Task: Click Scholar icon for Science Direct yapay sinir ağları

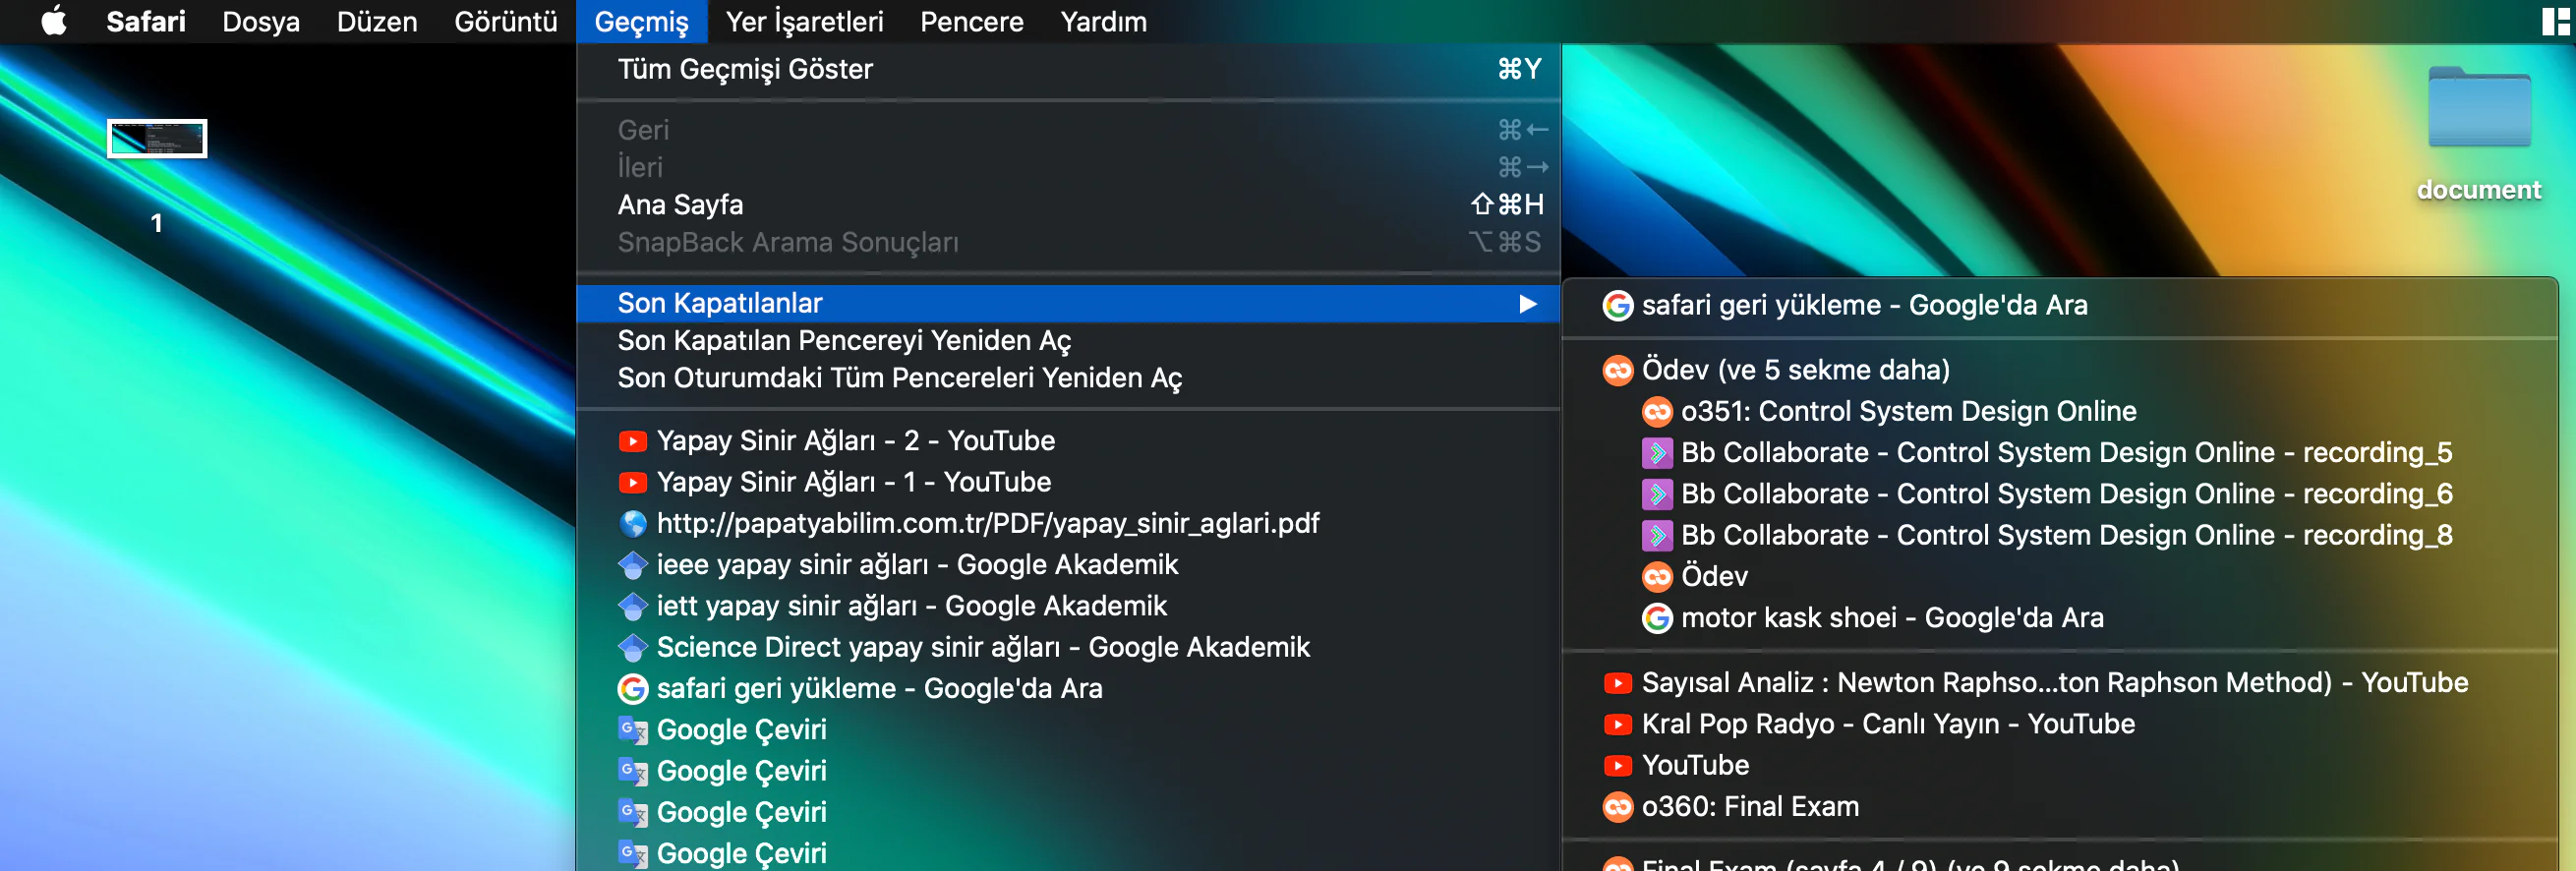Action: click(x=632, y=648)
